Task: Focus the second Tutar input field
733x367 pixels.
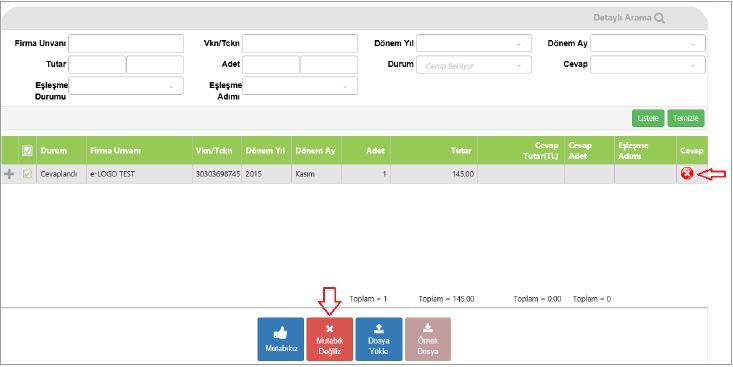Action: (x=155, y=65)
